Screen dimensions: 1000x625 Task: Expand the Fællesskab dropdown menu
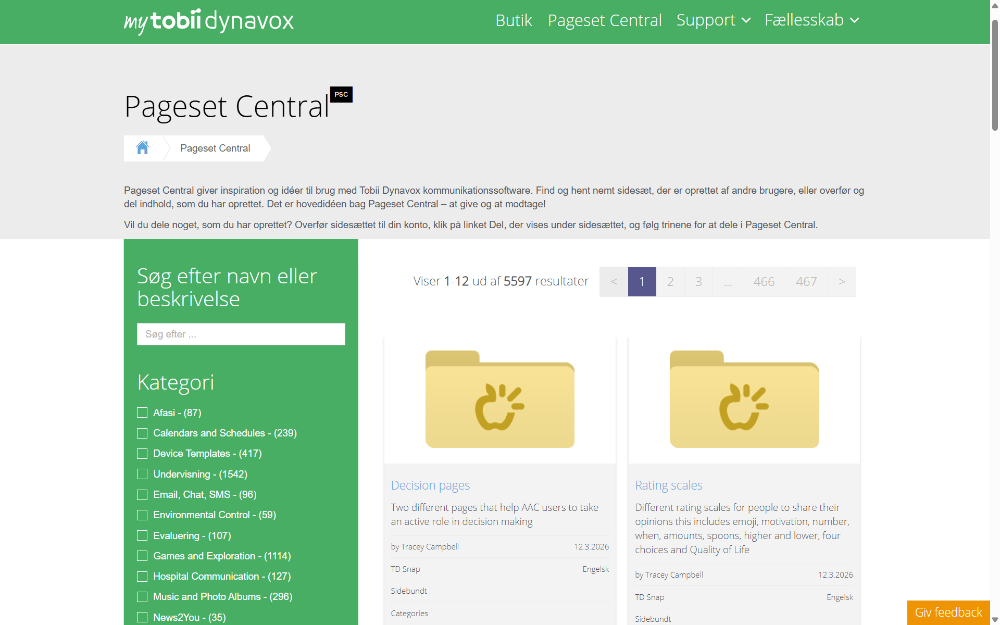coord(811,20)
